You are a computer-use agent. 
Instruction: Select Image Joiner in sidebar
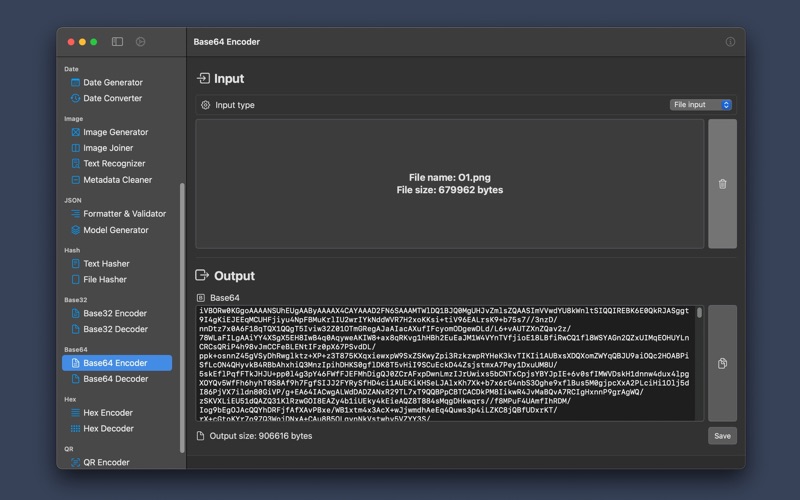click(108, 148)
